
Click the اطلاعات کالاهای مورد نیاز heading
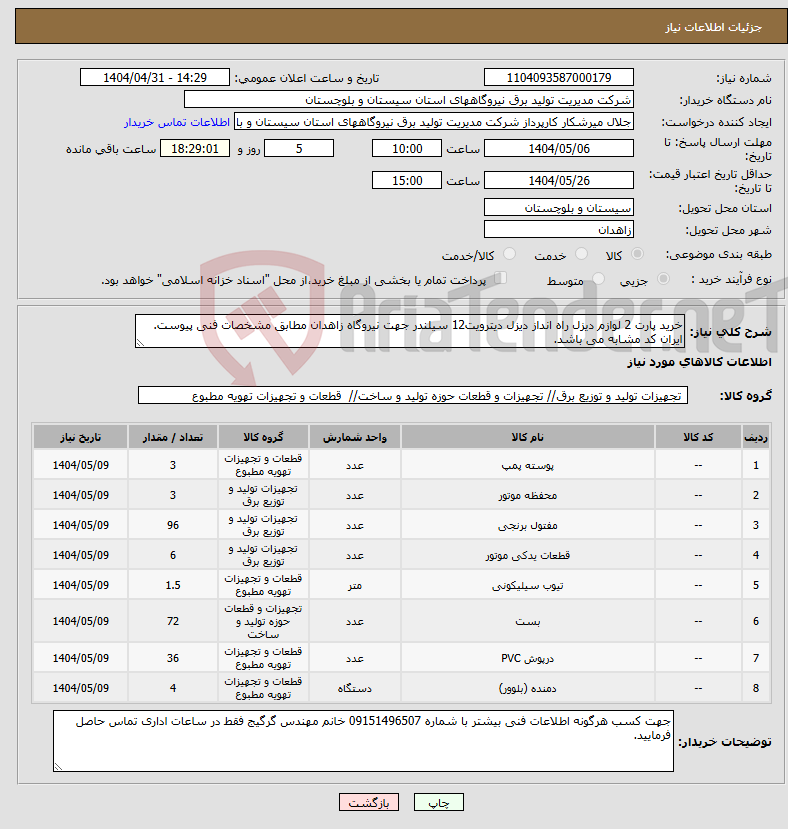699,362
